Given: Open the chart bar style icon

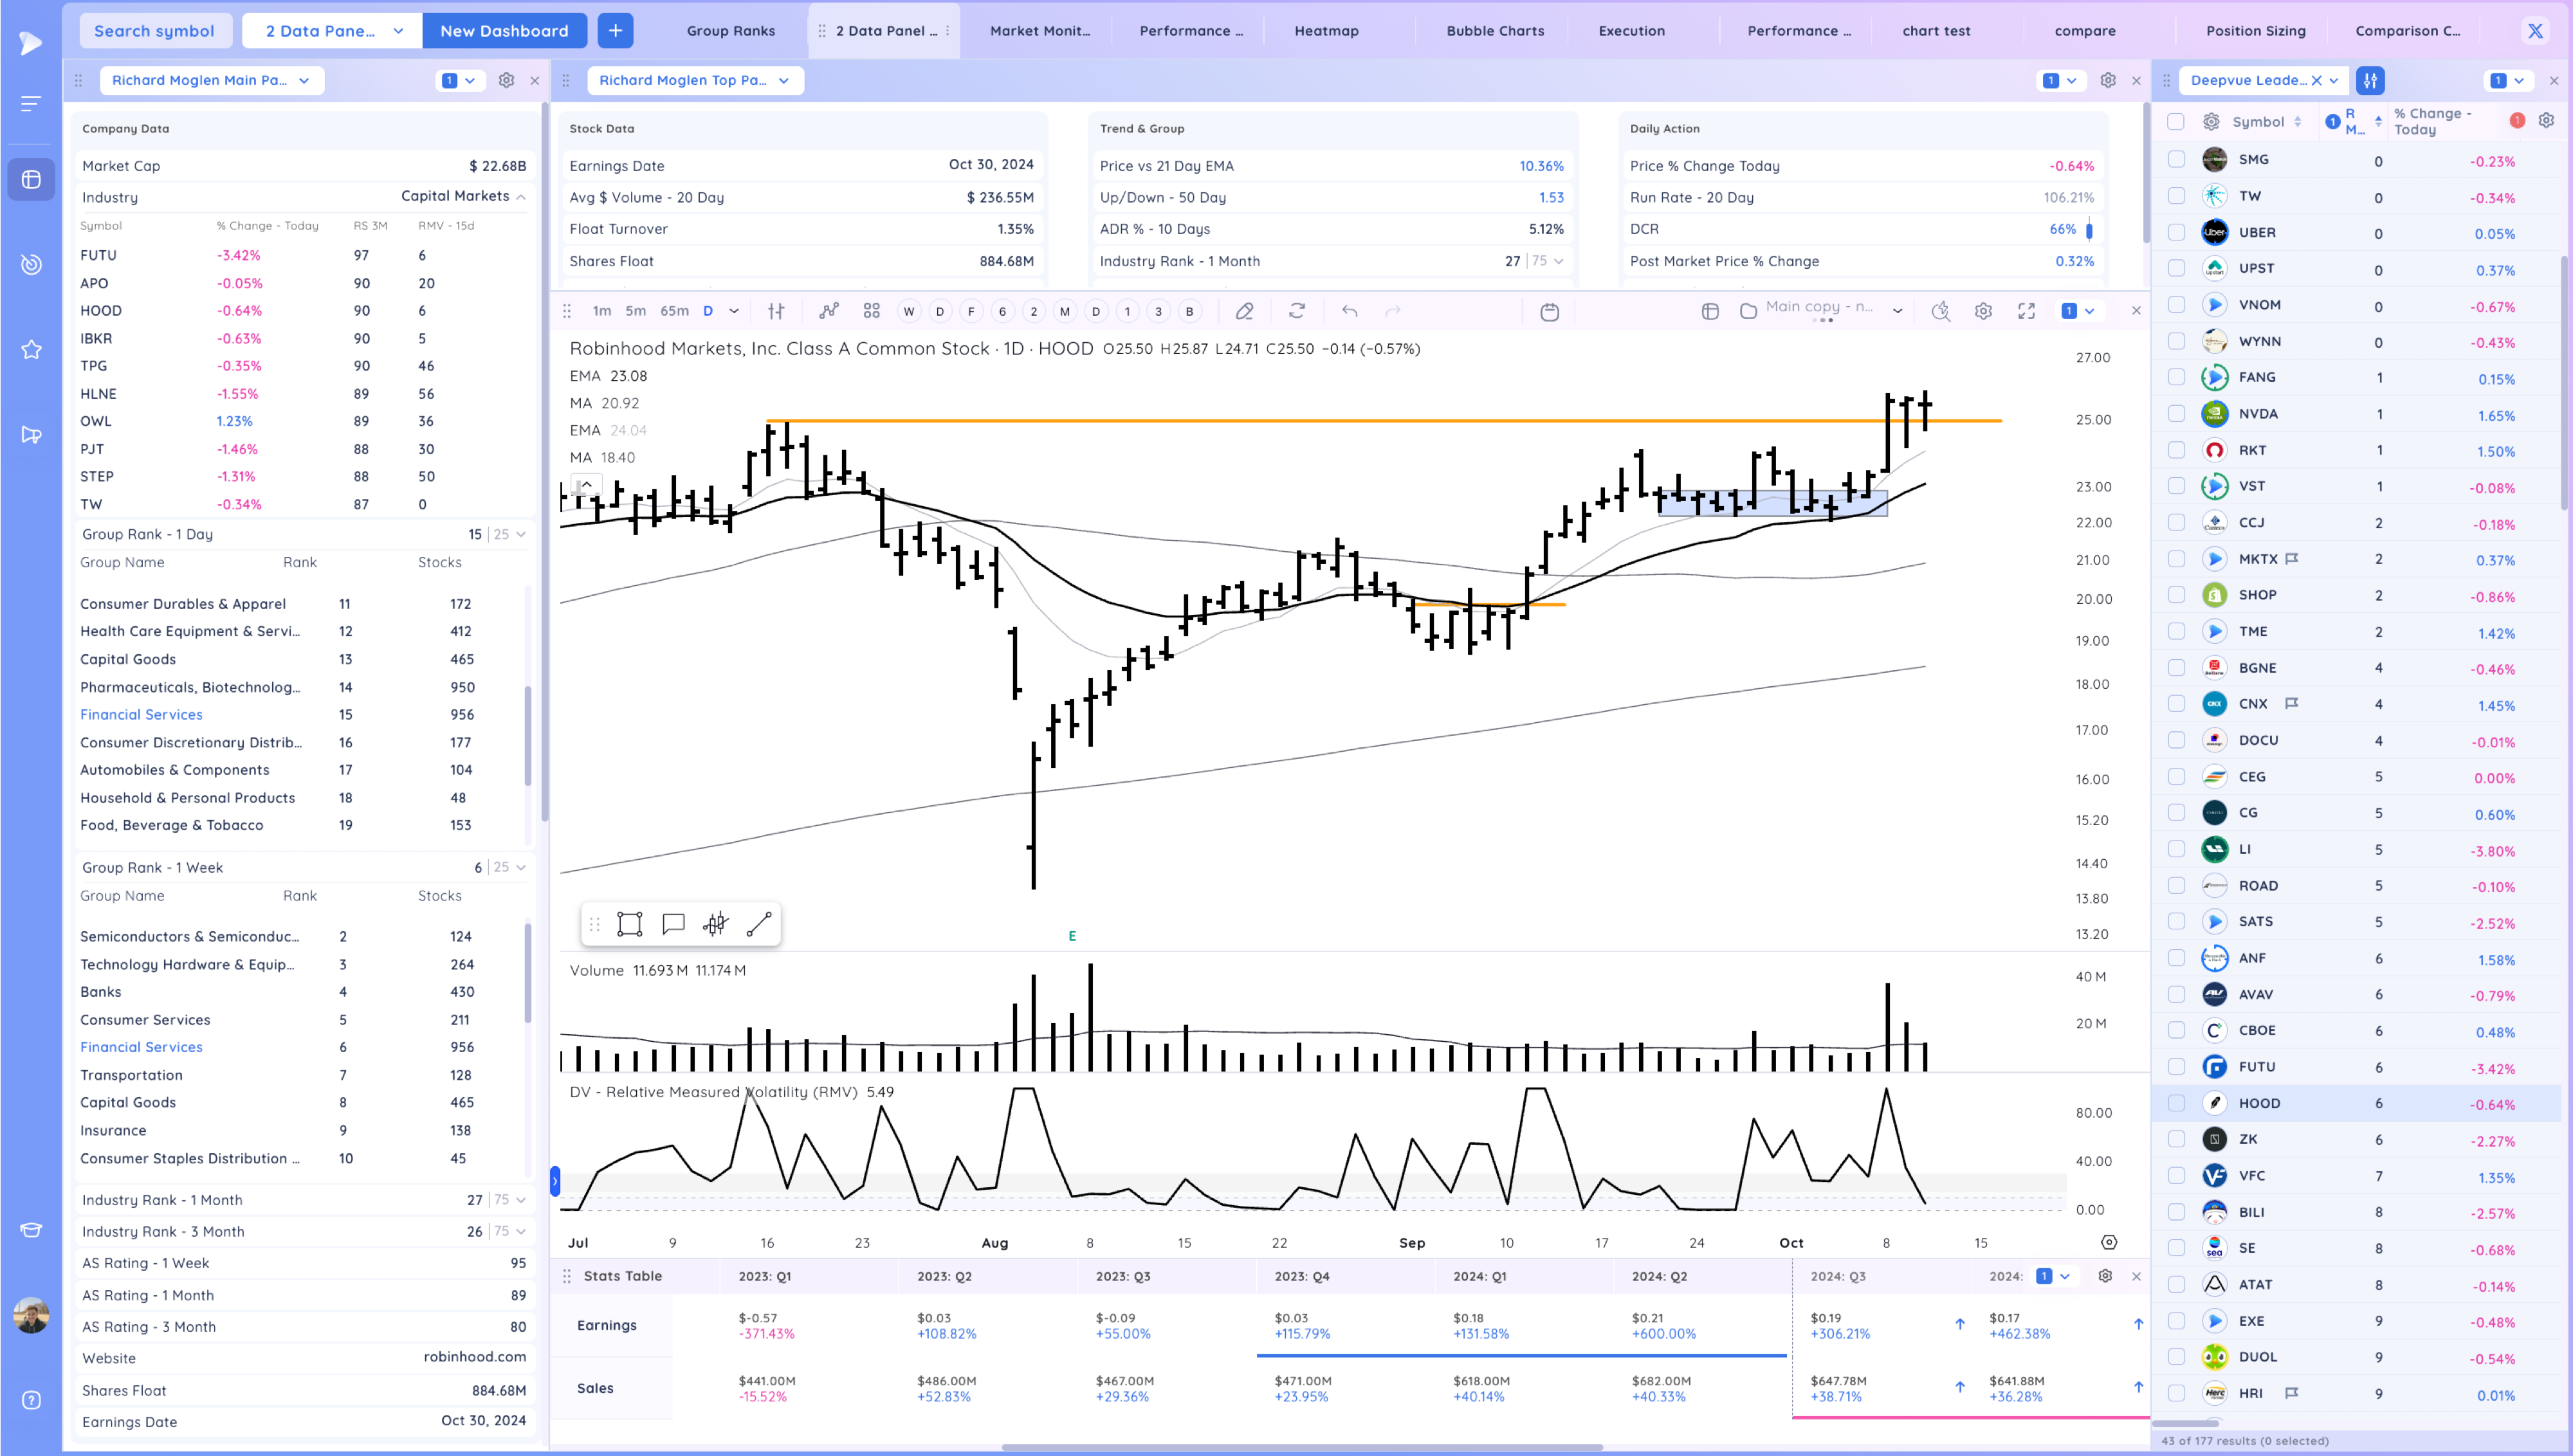Looking at the screenshot, I should [776, 311].
